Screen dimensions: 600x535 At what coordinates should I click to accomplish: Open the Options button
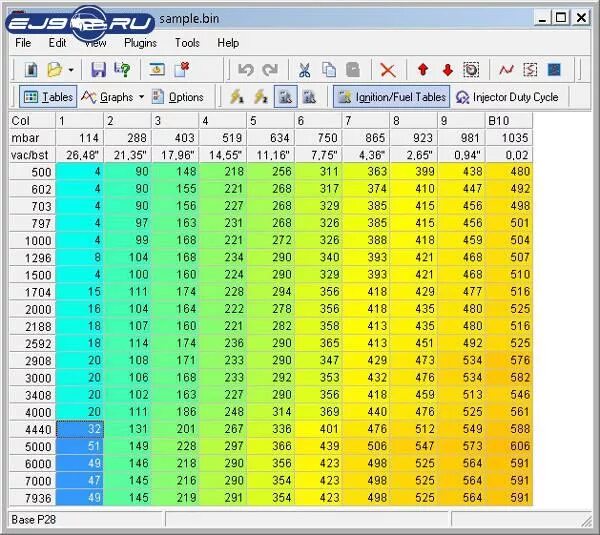pos(178,97)
